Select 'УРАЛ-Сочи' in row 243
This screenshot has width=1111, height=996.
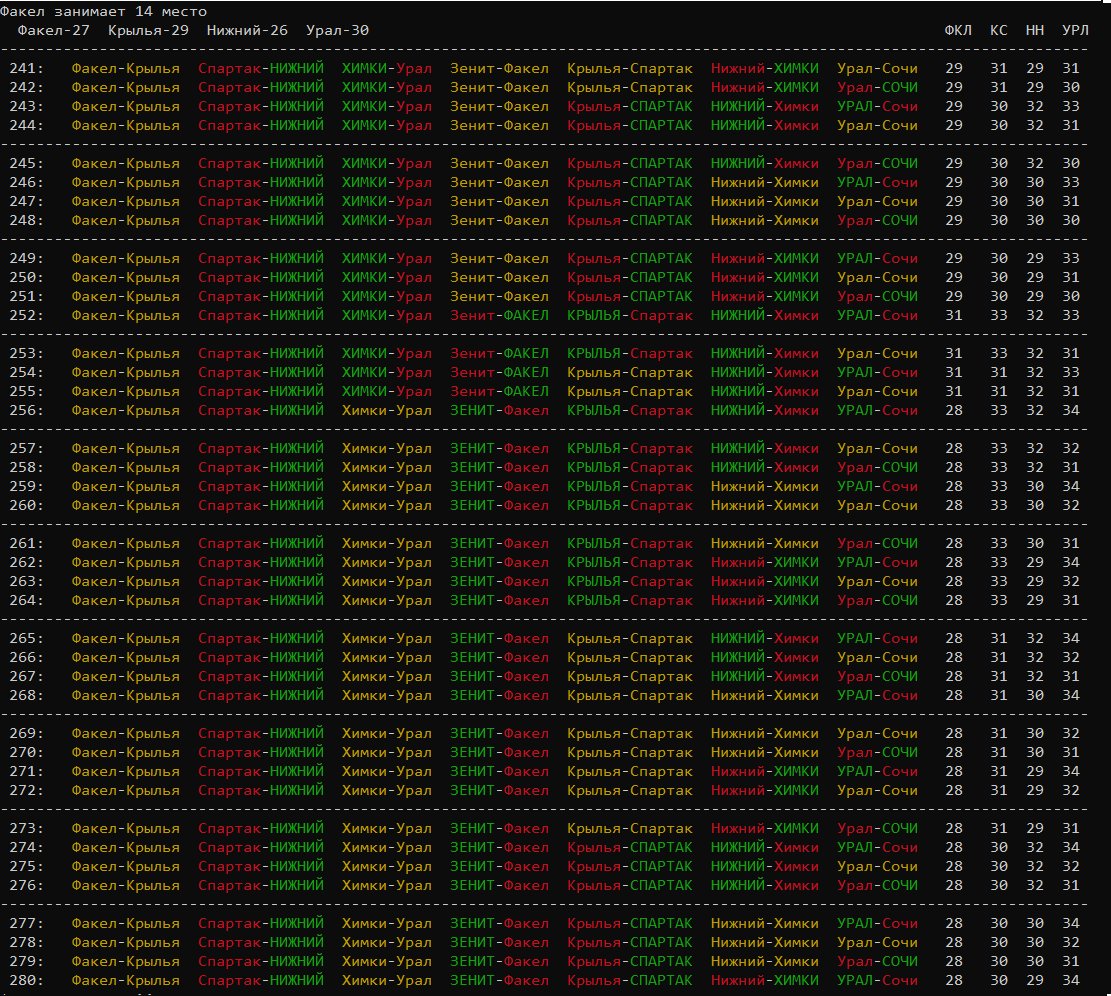[x=877, y=106]
